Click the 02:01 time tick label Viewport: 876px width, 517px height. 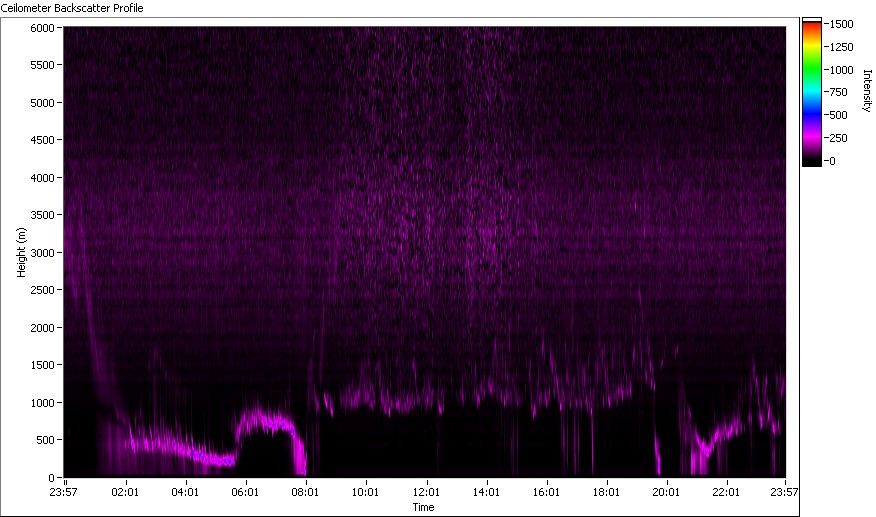[x=125, y=492]
